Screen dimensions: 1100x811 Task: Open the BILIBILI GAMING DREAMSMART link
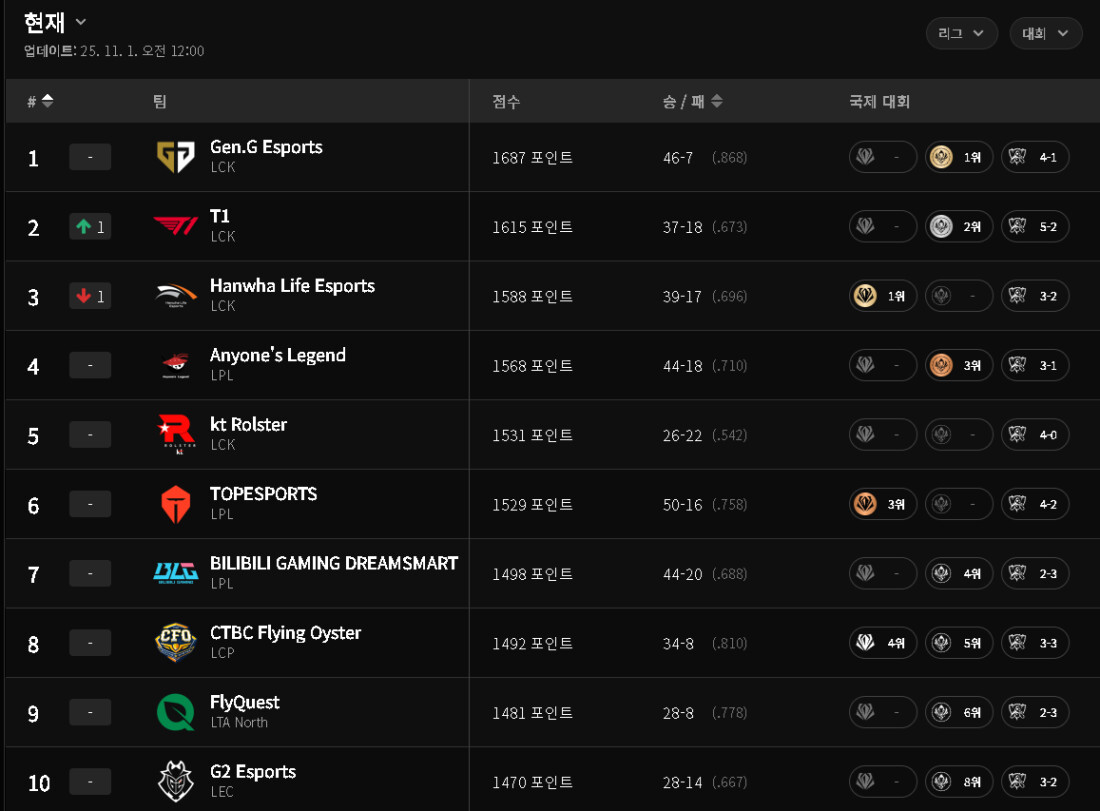click(x=333, y=563)
